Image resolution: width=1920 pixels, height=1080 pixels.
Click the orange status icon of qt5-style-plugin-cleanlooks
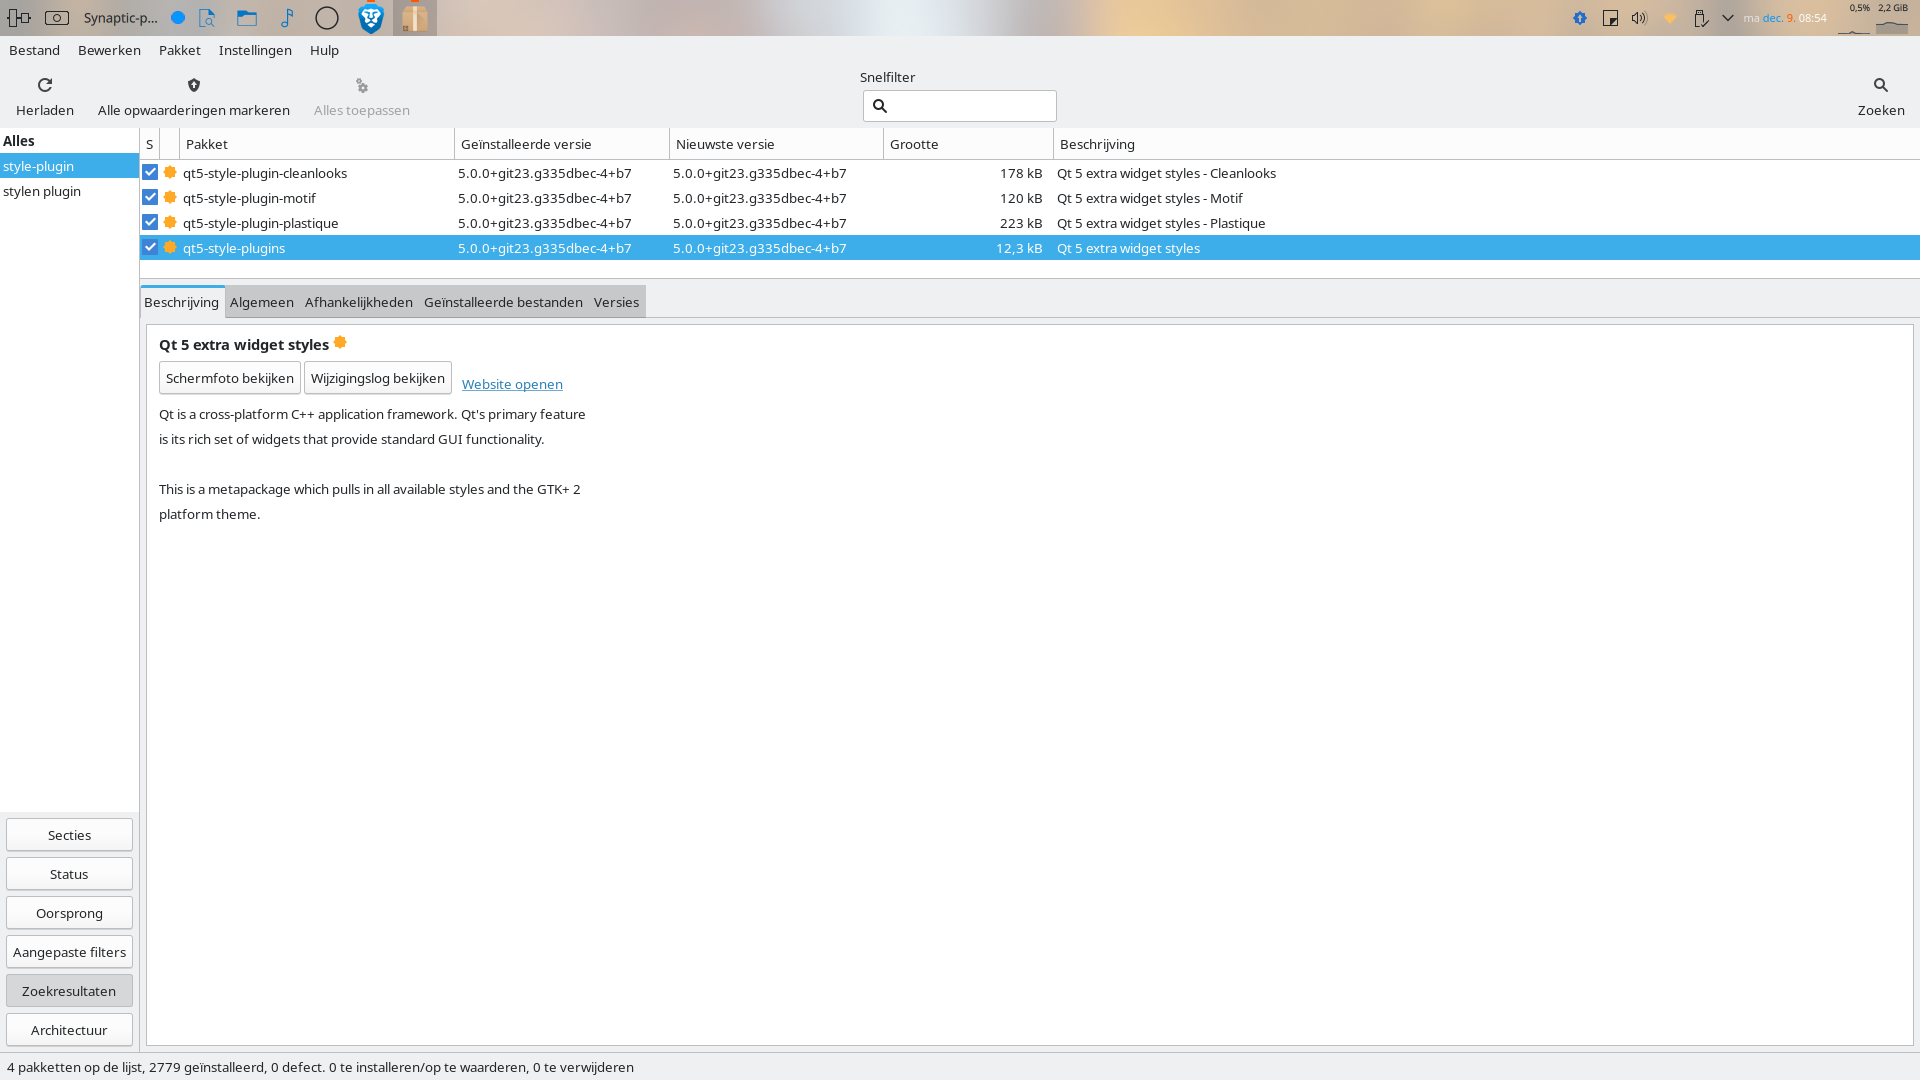point(170,172)
